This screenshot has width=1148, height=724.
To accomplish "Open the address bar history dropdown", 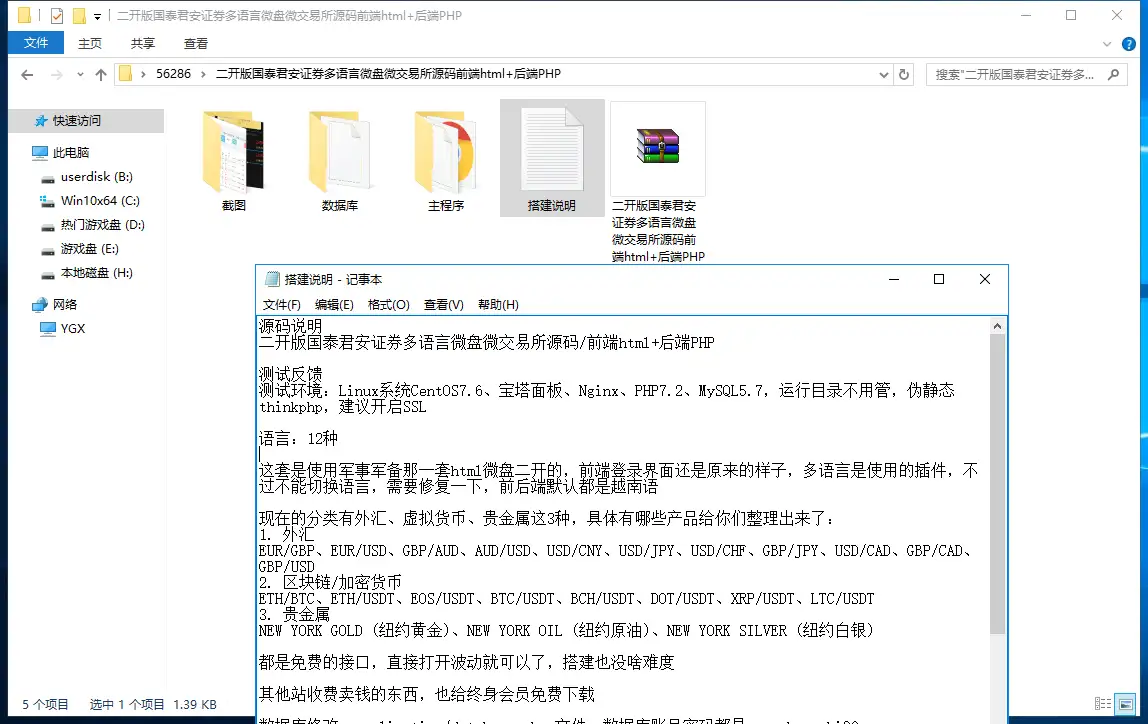I will pyautogui.click(x=883, y=73).
